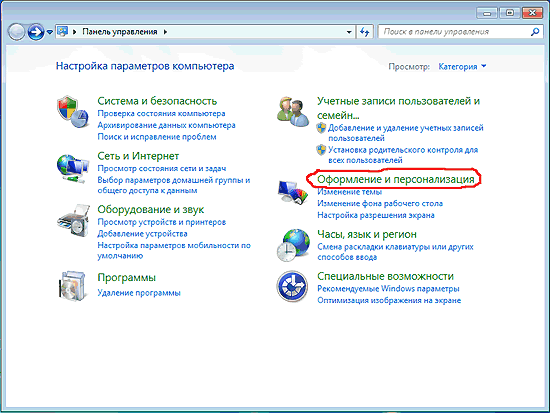Open Программы category

click(126, 278)
